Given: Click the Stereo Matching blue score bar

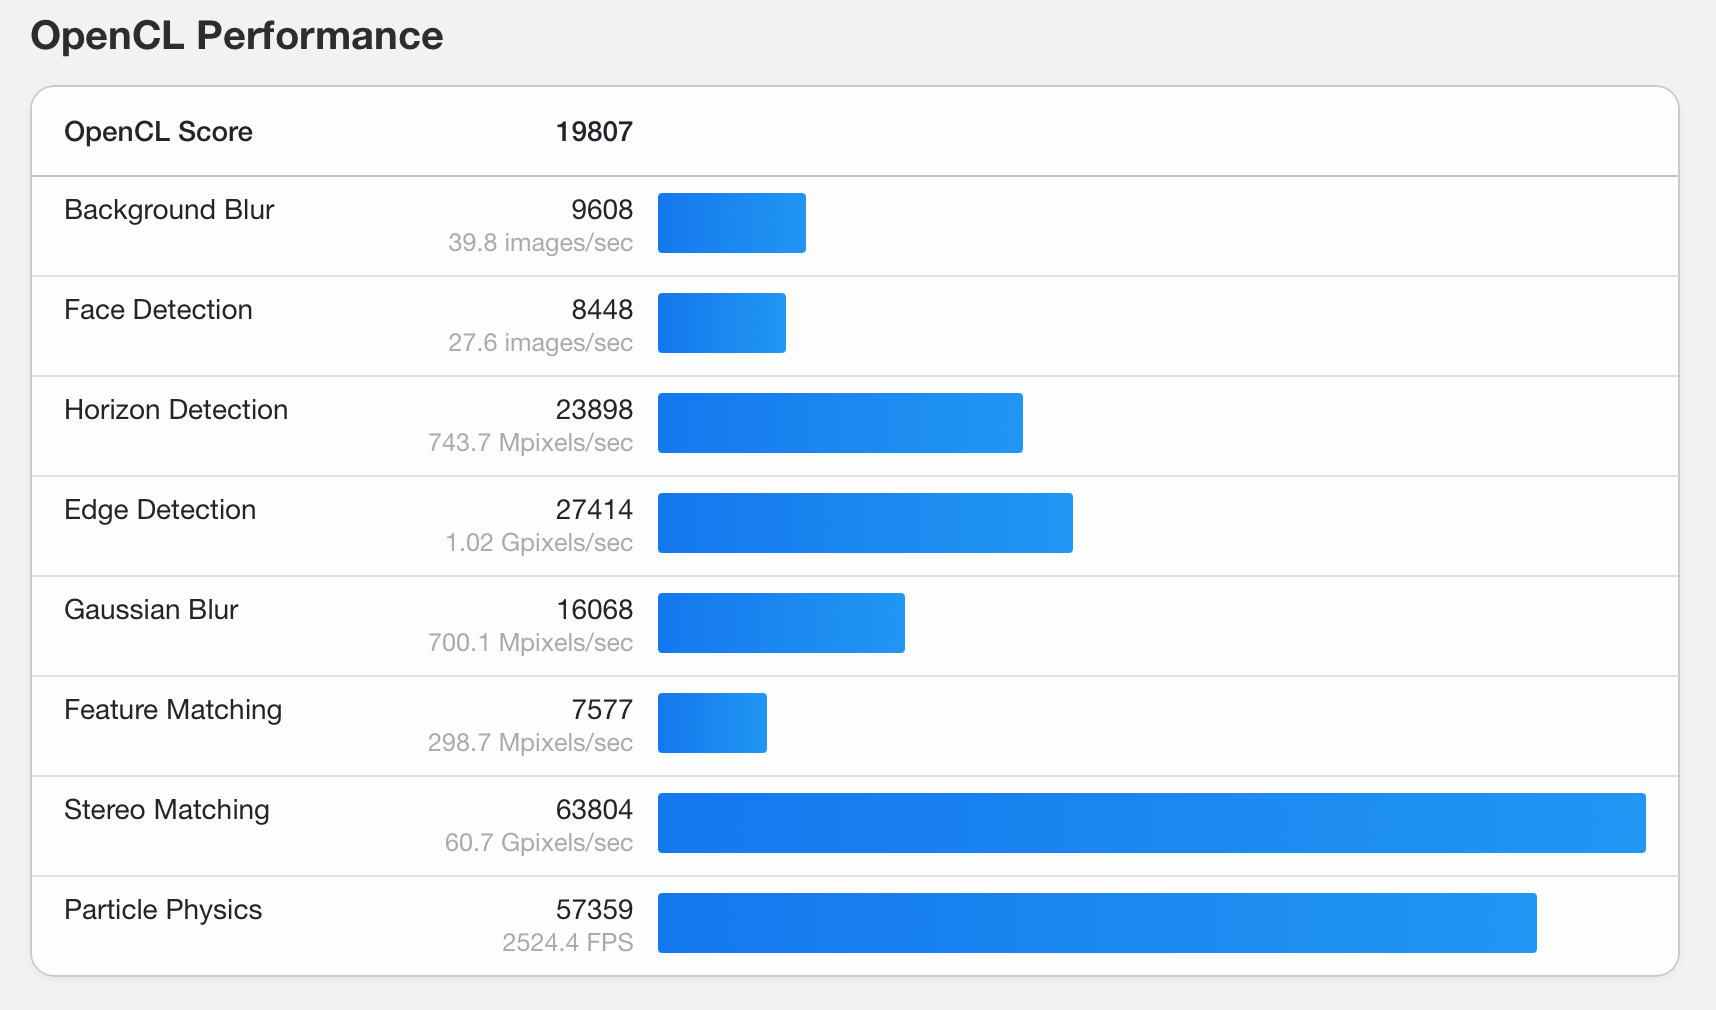Looking at the screenshot, I should 1151,823.
